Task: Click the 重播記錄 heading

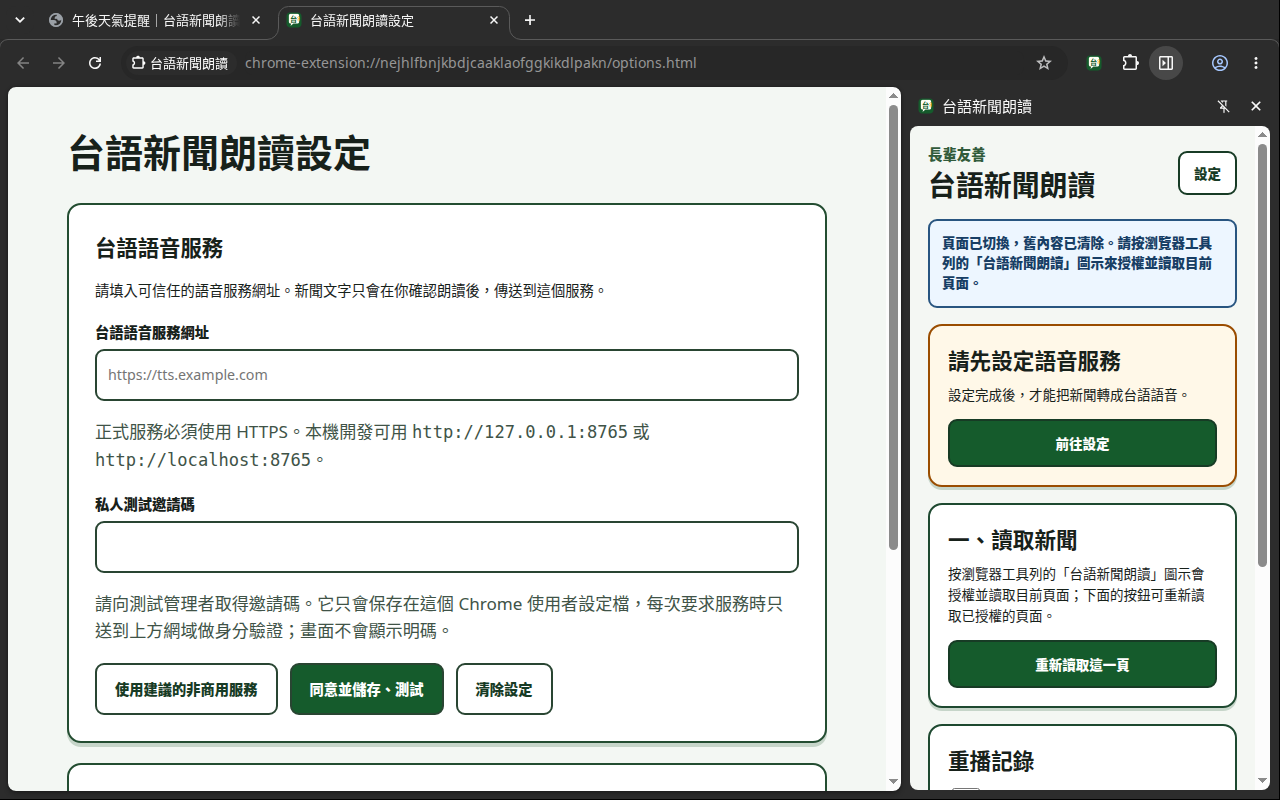Action: coord(991,761)
